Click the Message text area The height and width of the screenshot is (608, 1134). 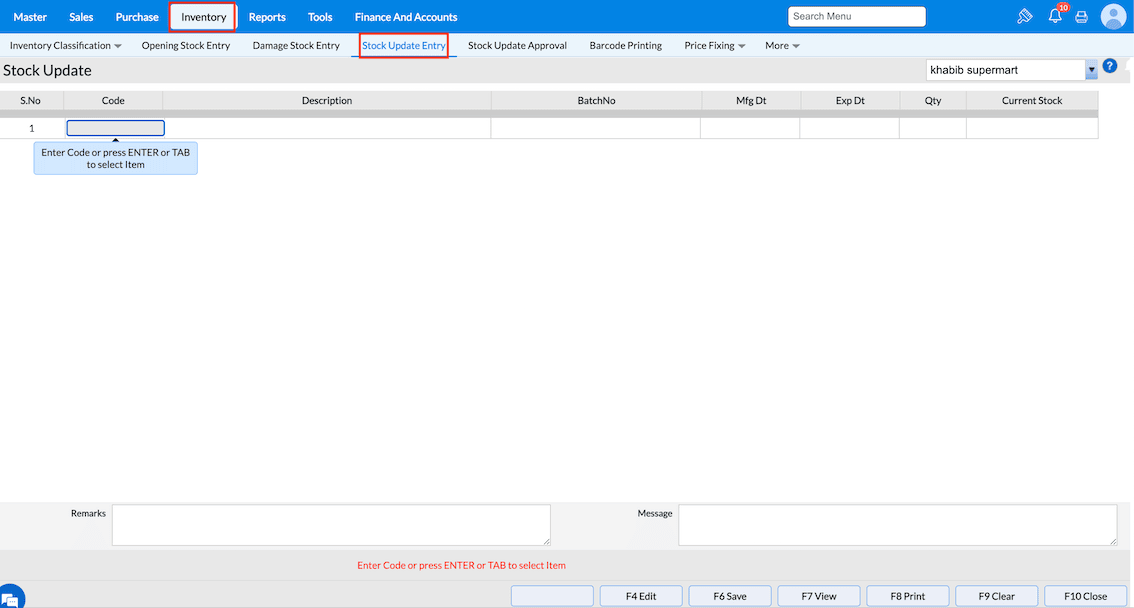pos(898,525)
